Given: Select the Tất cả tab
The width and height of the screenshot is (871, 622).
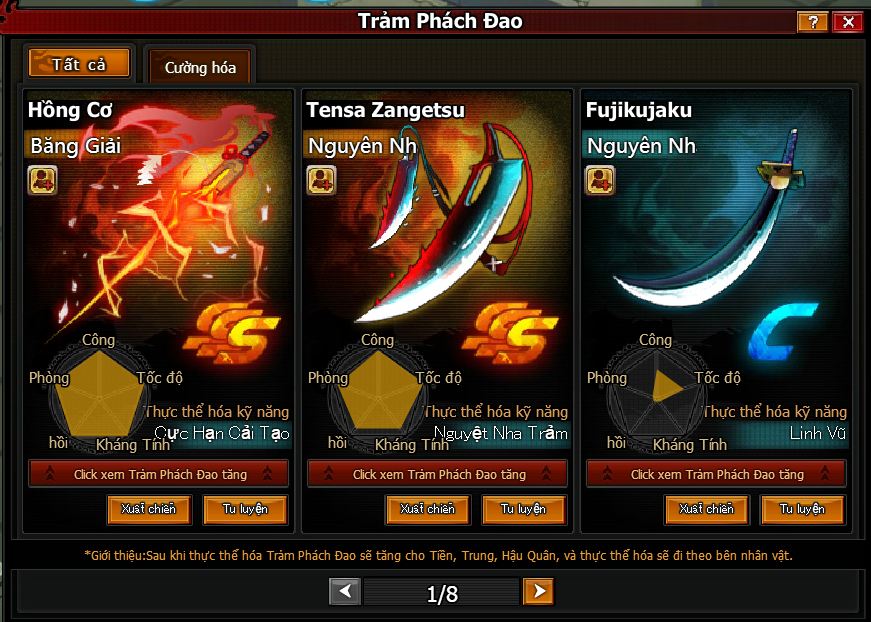Looking at the screenshot, I should click(79, 64).
